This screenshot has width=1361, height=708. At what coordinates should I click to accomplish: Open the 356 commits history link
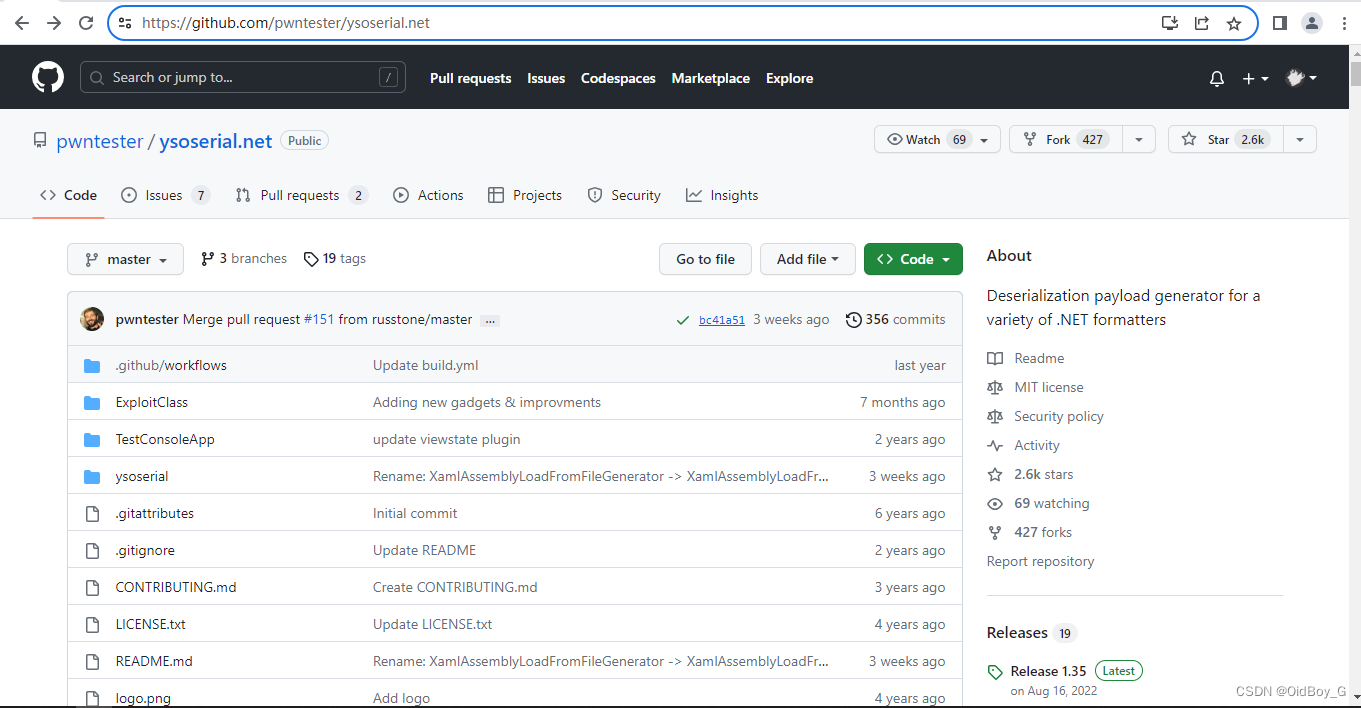coord(895,319)
